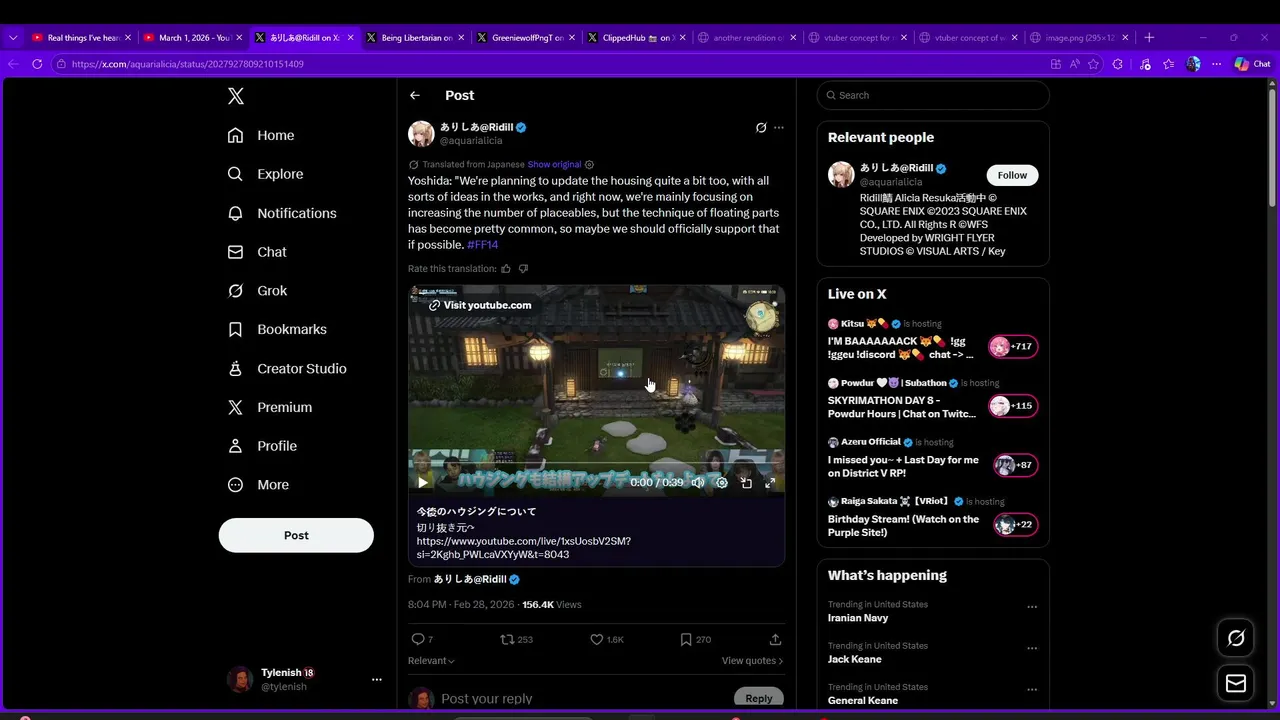1280x720 pixels.
Task: Switch to Being Libertarian on X tab
Action: (x=415, y=37)
